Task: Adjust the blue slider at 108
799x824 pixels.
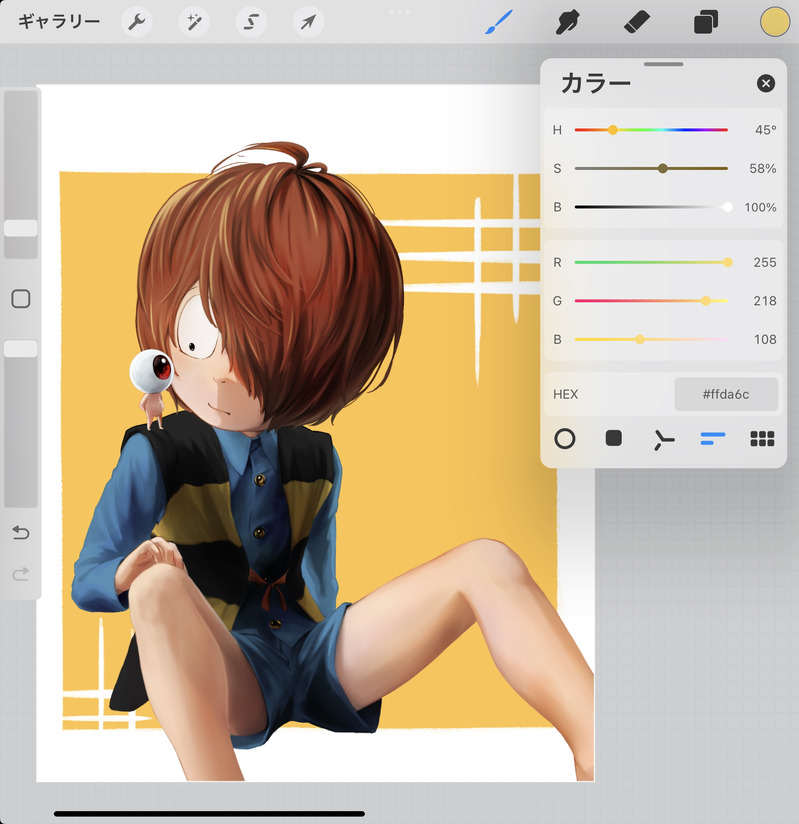Action: [x=651, y=339]
